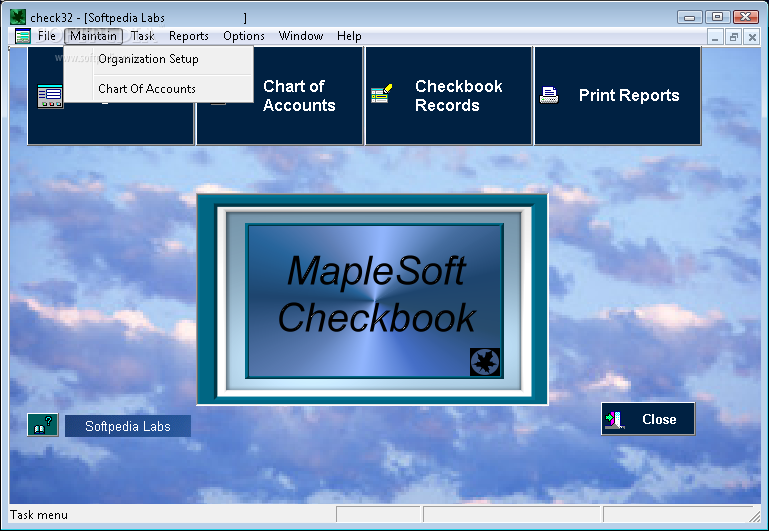769x531 pixels.
Task: Open the Task menu
Action: coord(143,36)
